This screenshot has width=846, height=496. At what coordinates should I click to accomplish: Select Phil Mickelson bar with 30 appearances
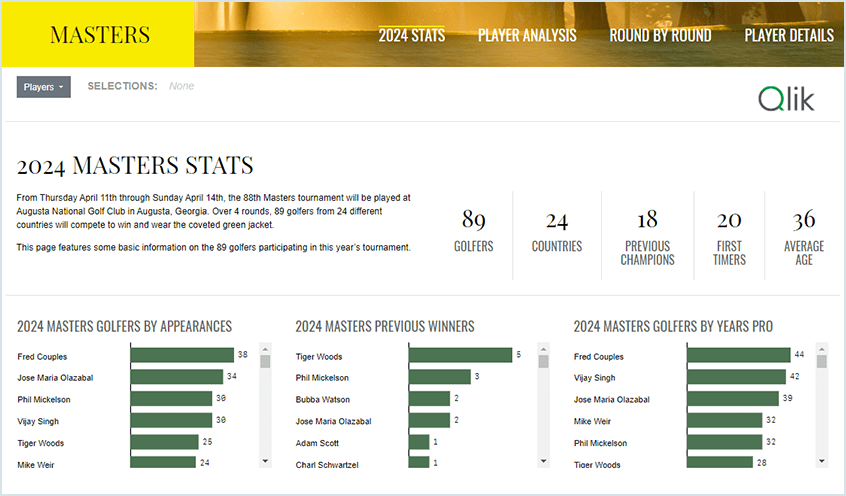[171, 398]
